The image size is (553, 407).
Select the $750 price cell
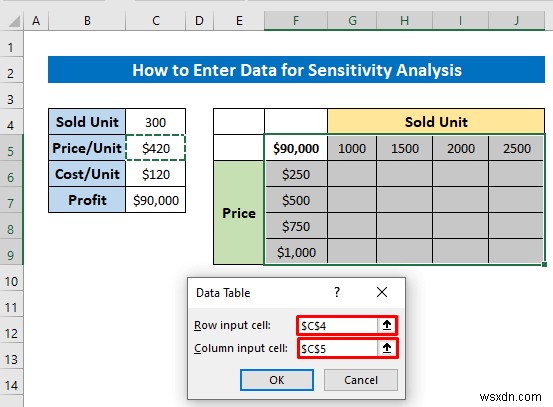click(x=296, y=226)
